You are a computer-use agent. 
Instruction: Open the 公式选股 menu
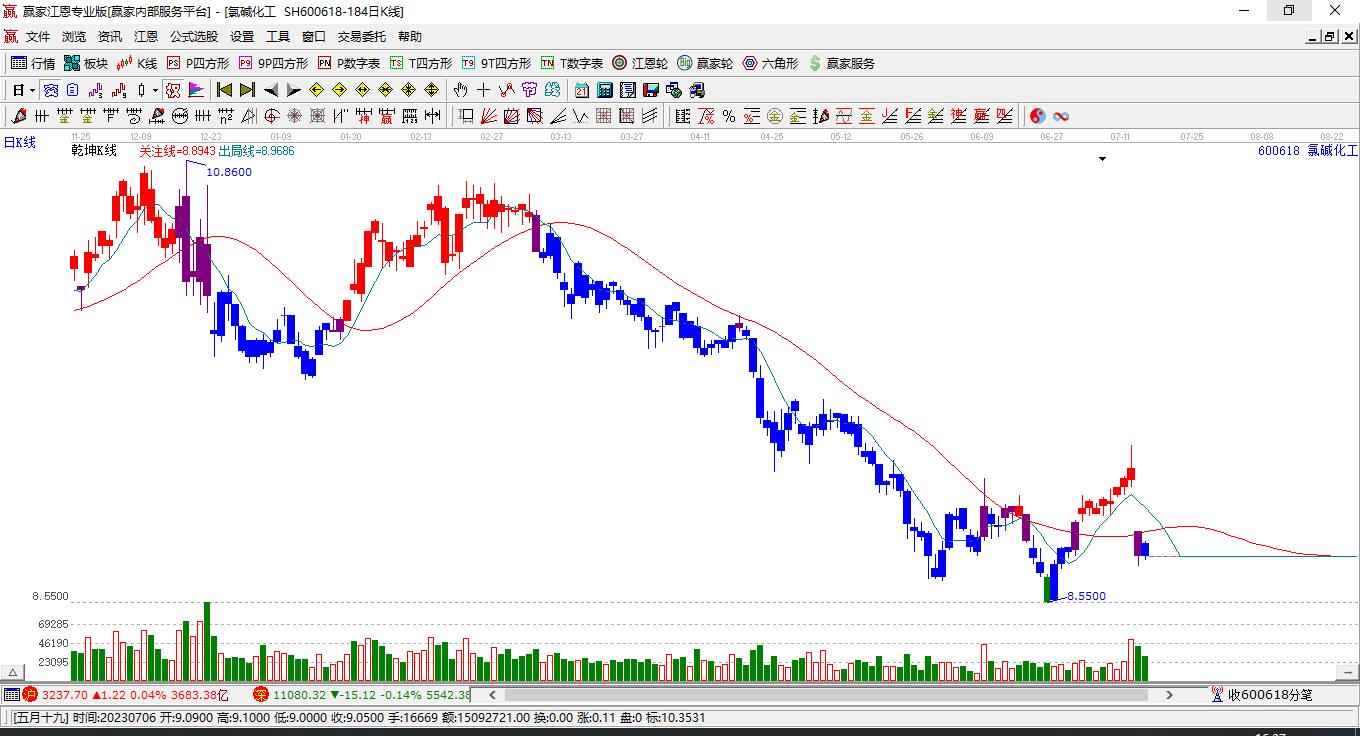click(194, 37)
